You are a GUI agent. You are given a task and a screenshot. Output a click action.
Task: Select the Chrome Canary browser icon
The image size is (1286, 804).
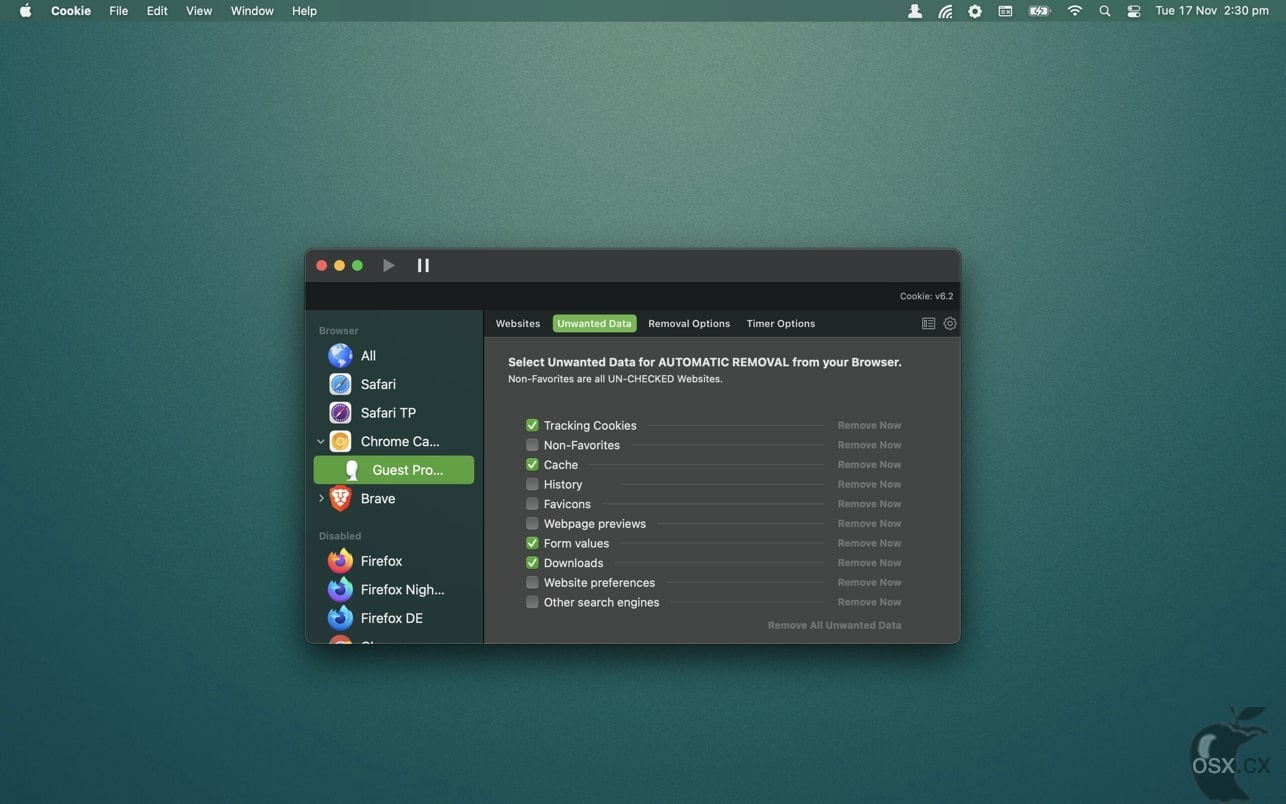[340, 441]
